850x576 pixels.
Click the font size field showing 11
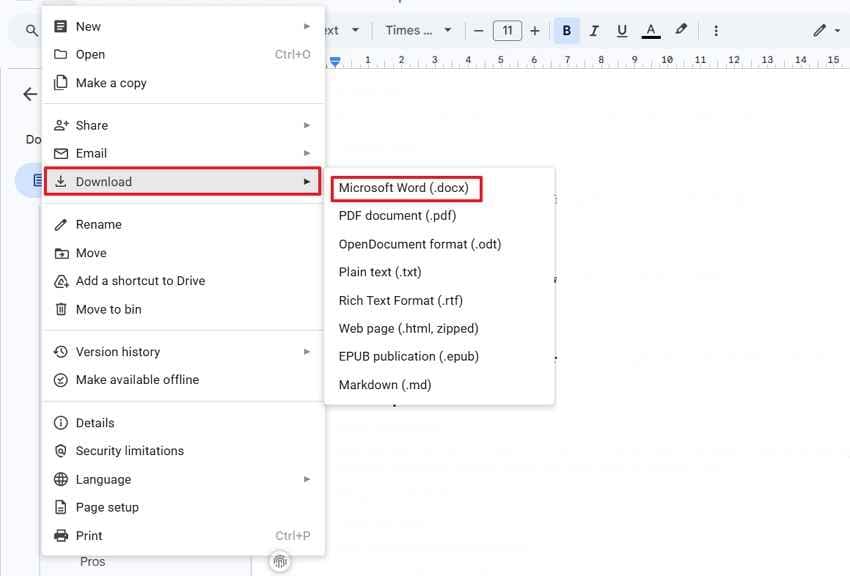click(507, 31)
